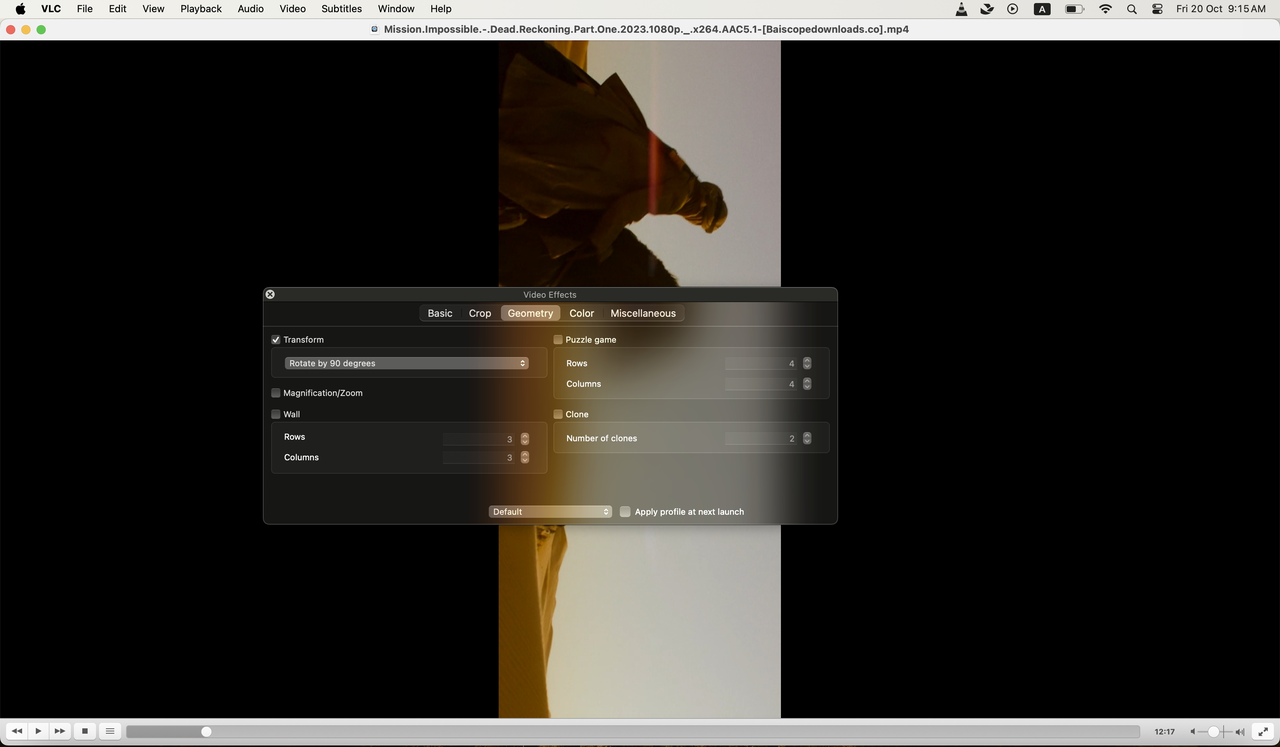Enable the Clone effect
Viewport: 1280px width, 747px height.
[x=558, y=414]
